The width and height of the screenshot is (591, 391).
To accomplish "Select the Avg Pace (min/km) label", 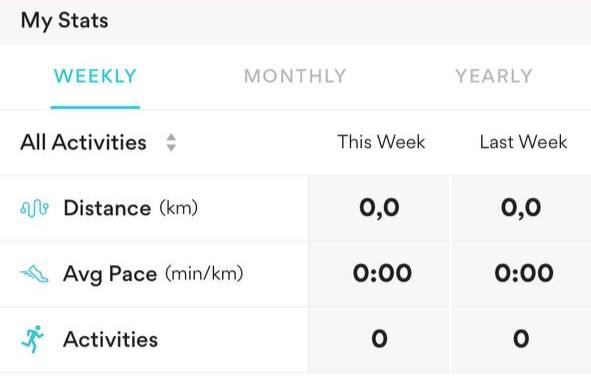I will tap(153, 274).
